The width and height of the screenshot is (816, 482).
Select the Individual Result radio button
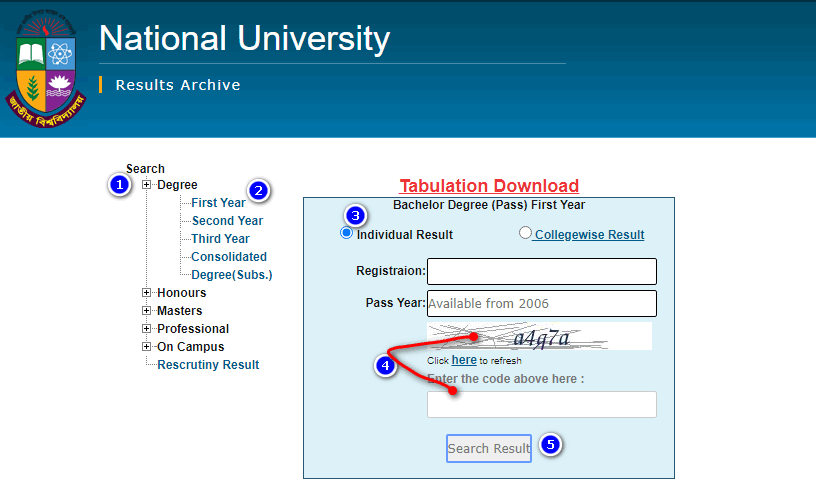(346, 233)
